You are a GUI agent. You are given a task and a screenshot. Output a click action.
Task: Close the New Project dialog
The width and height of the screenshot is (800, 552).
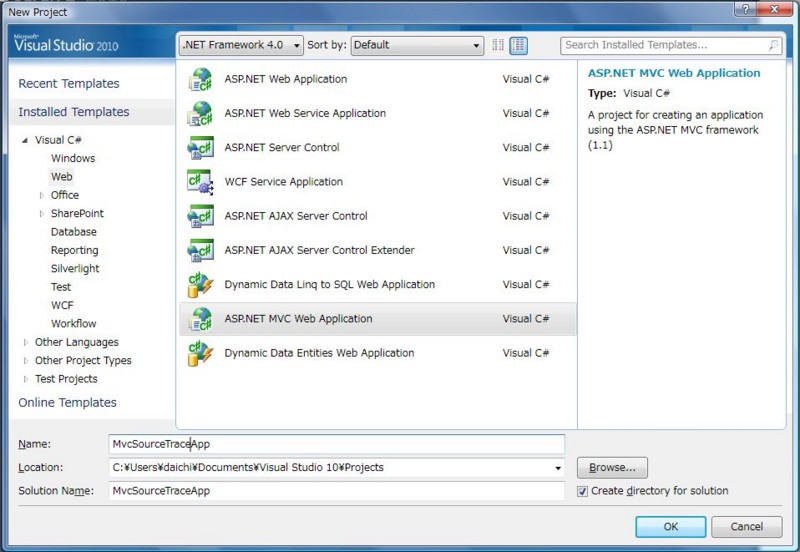[774, 9]
